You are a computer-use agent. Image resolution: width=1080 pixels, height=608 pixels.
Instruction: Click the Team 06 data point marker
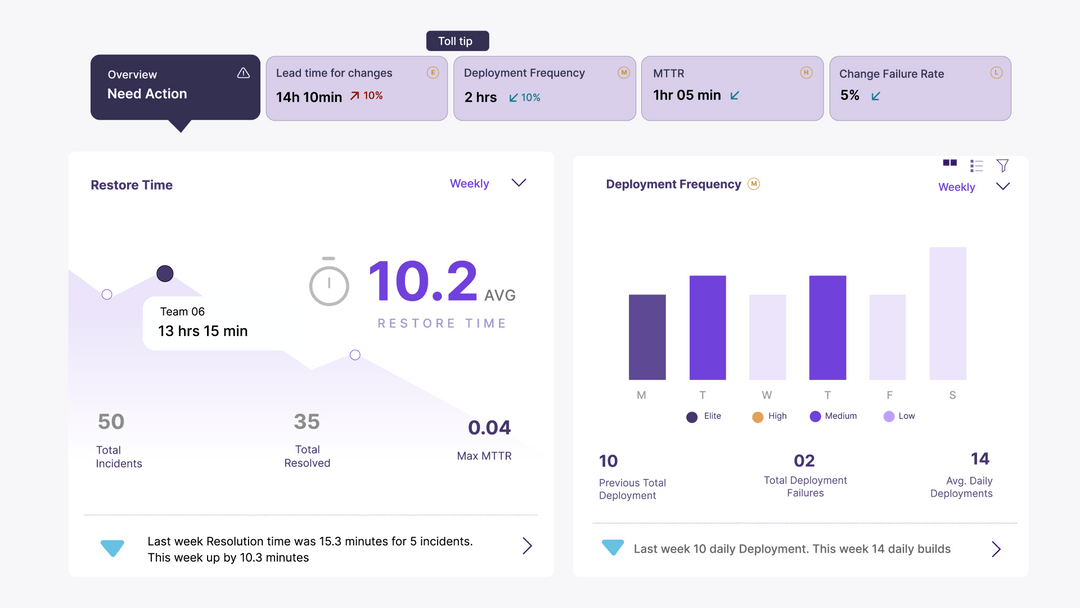[x=165, y=273]
